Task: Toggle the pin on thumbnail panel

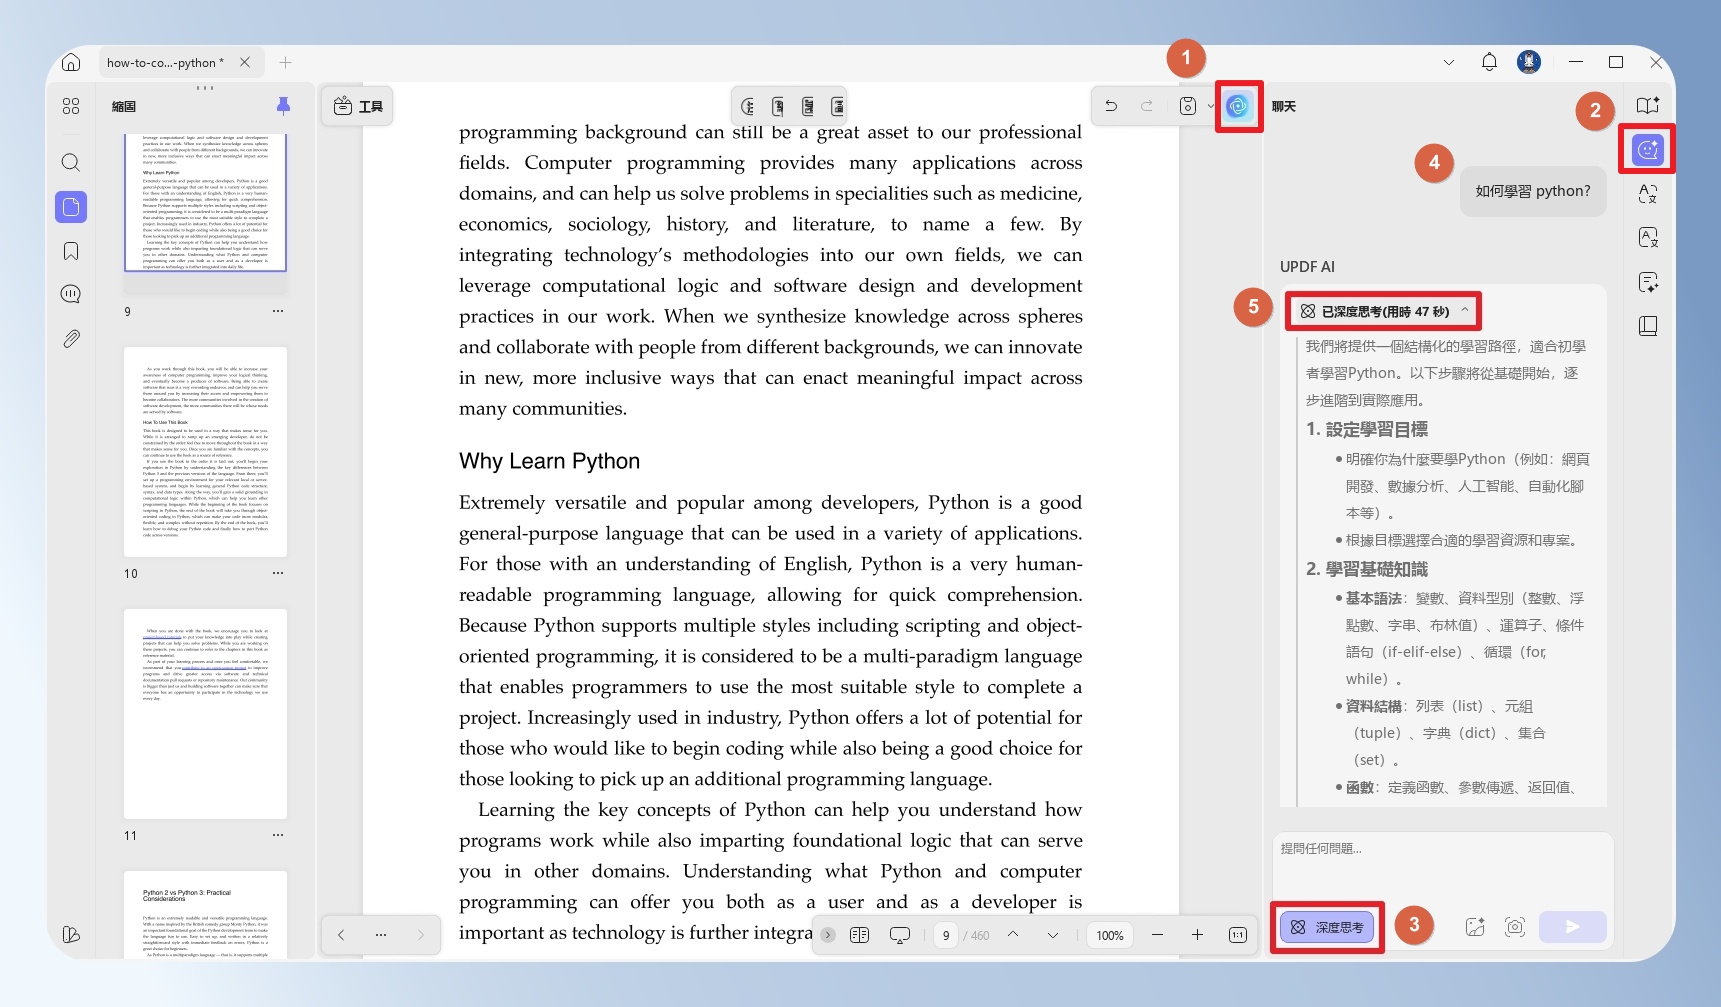Action: (x=283, y=106)
